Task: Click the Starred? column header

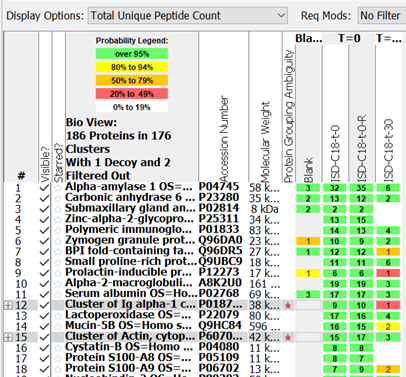Action: (59, 163)
